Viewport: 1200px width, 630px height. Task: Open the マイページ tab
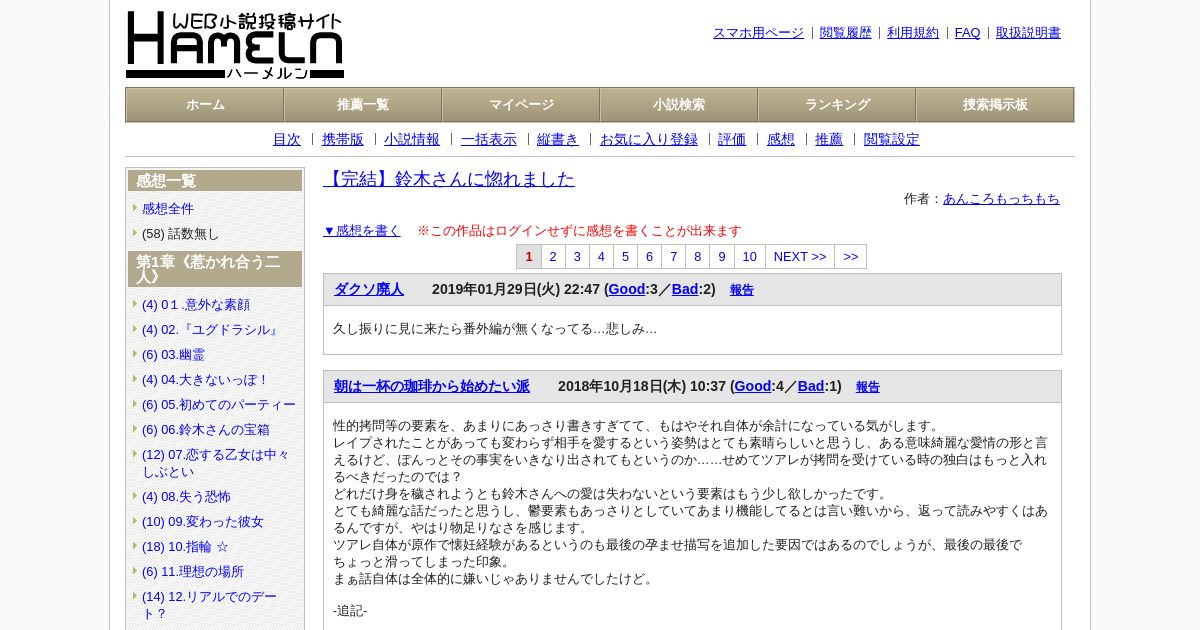[x=521, y=105]
